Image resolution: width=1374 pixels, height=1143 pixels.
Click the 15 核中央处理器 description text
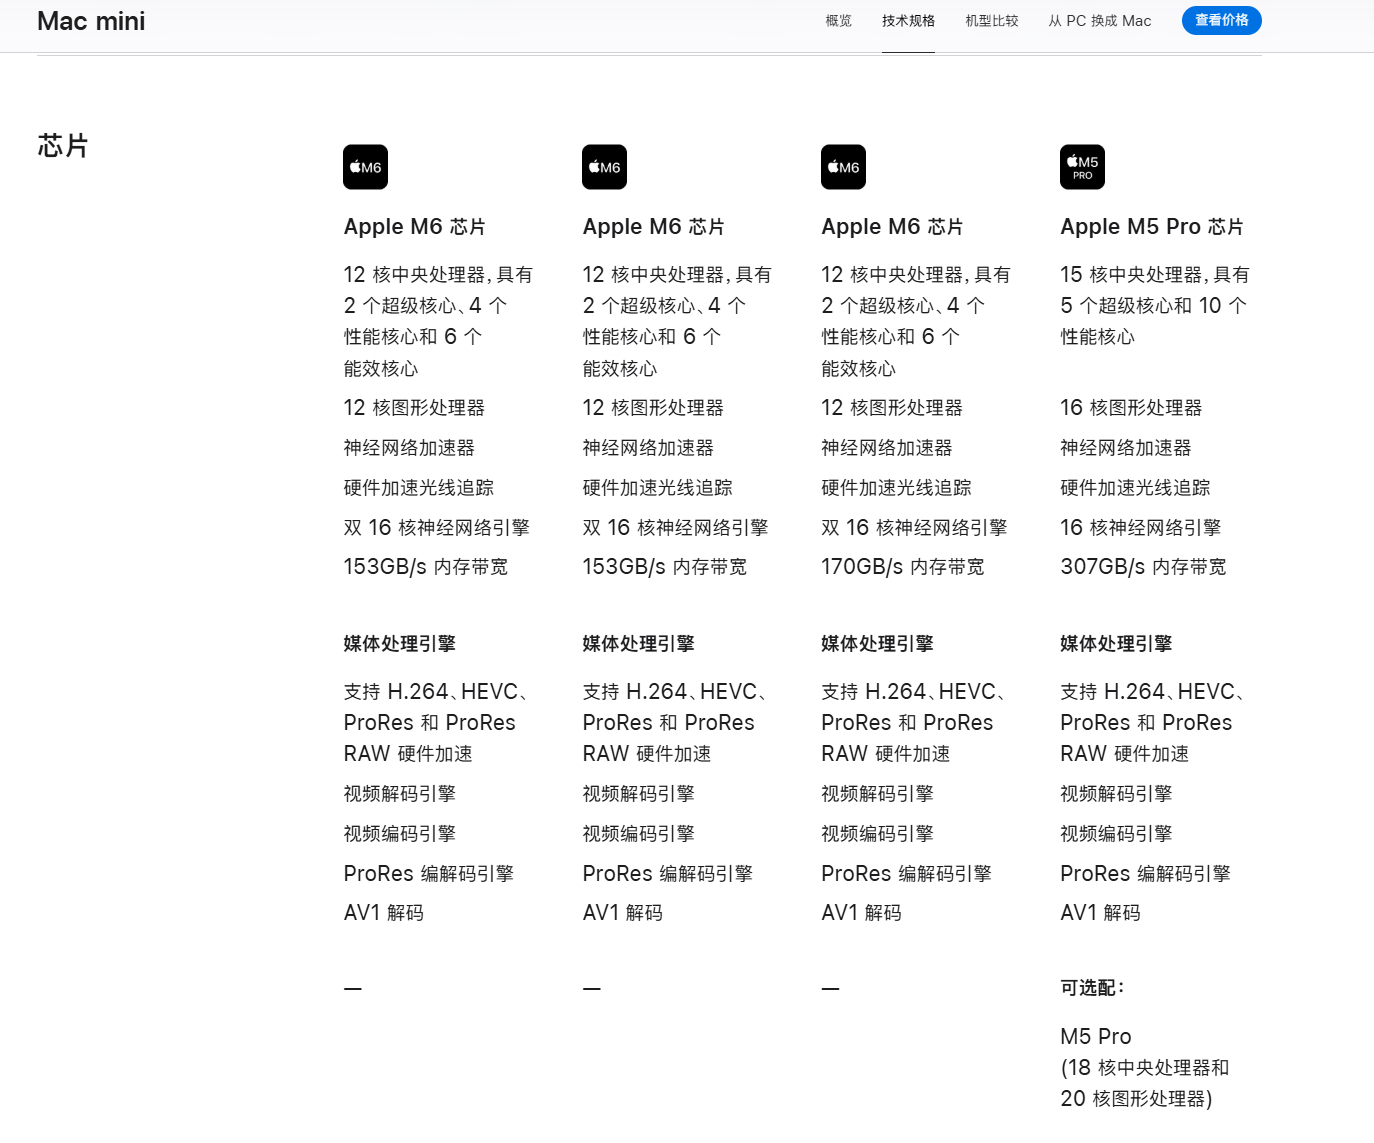coord(1154,305)
